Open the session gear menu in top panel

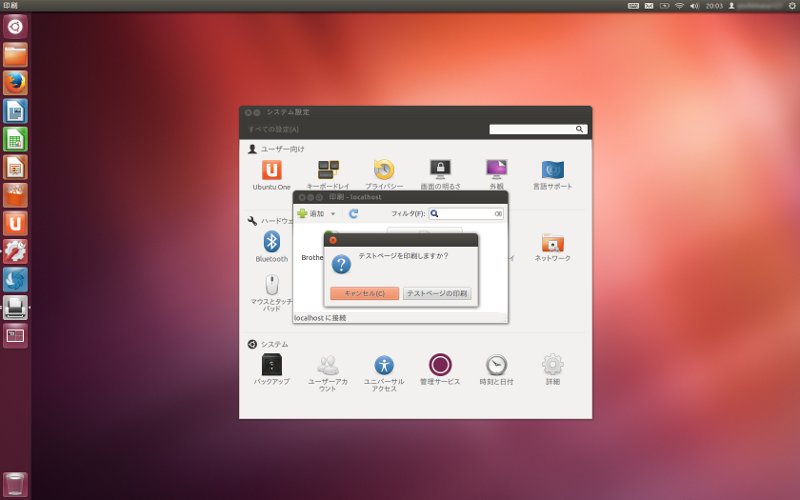[x=792, y=6]
